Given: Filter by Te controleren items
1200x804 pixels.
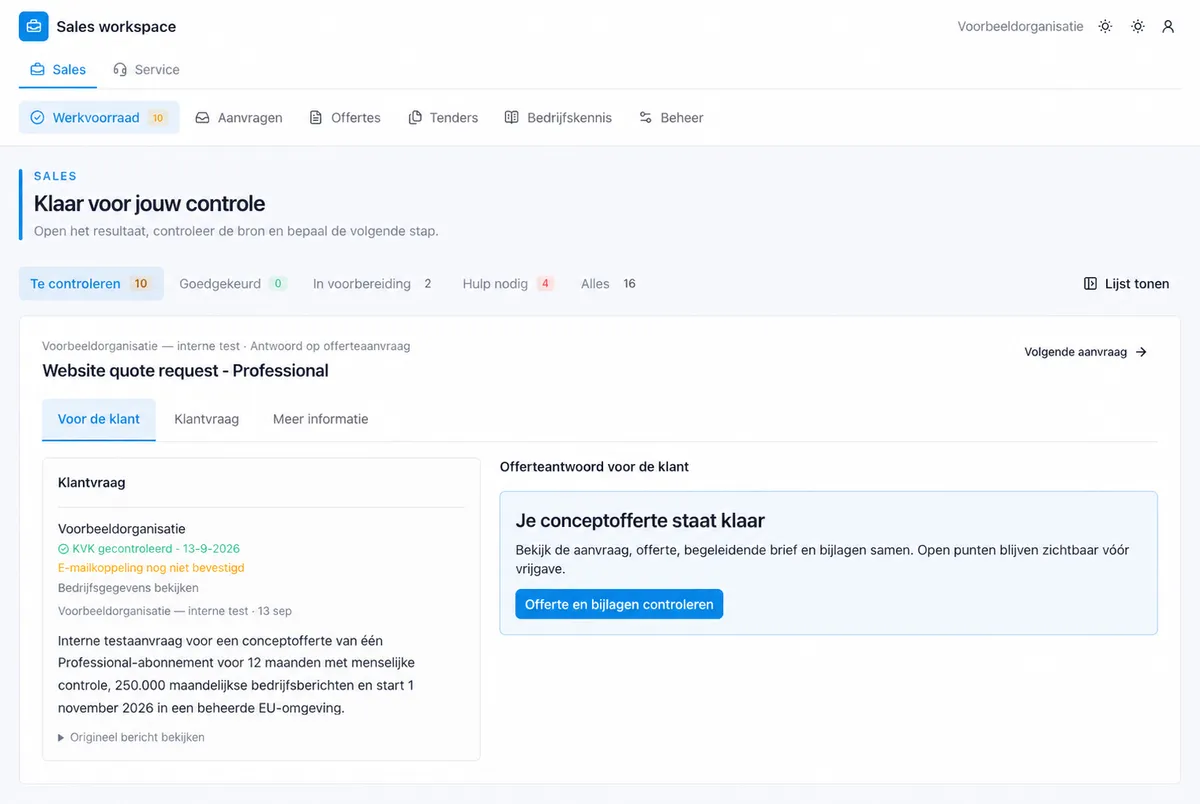Looking at the screenshot, I should click(x=90, y=284).
